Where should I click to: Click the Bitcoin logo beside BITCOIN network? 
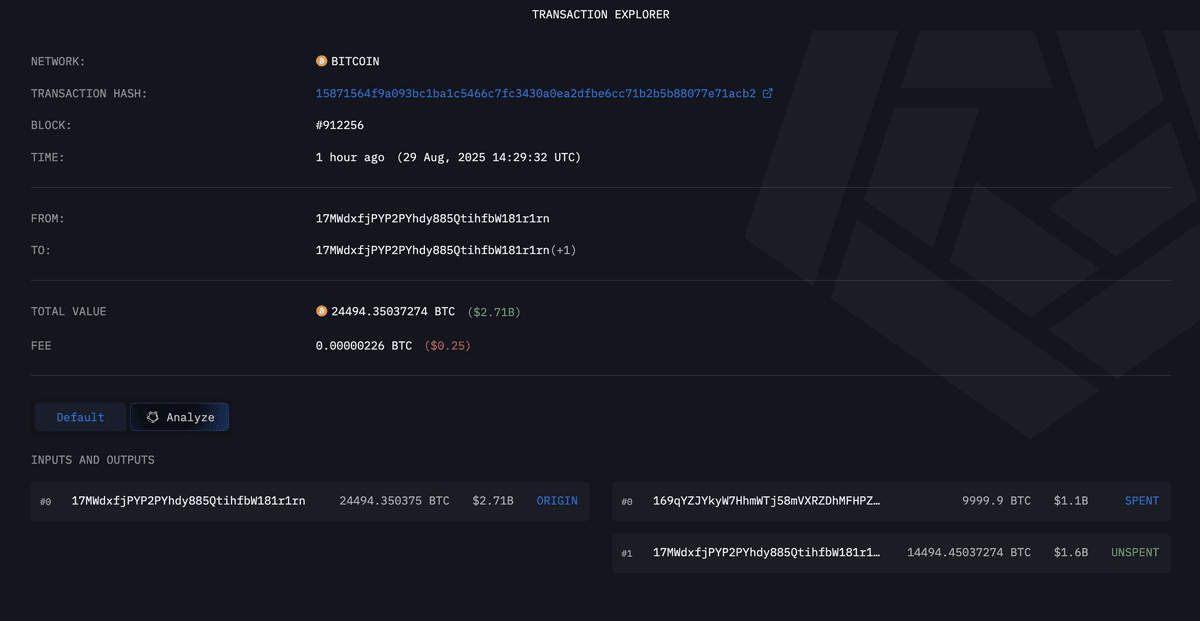(x=321, y=61)
